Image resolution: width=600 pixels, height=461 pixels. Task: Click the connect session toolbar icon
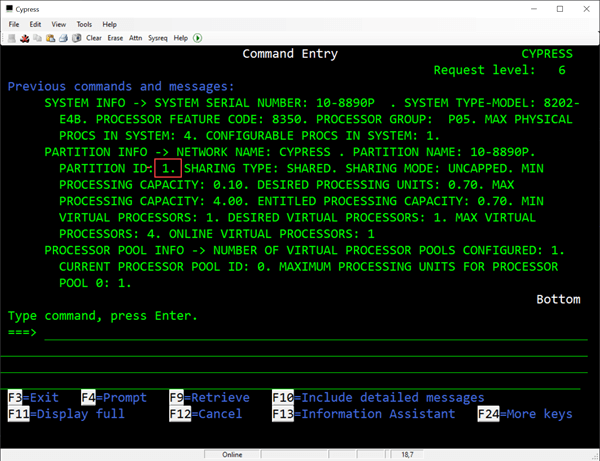tap(12, 38)
